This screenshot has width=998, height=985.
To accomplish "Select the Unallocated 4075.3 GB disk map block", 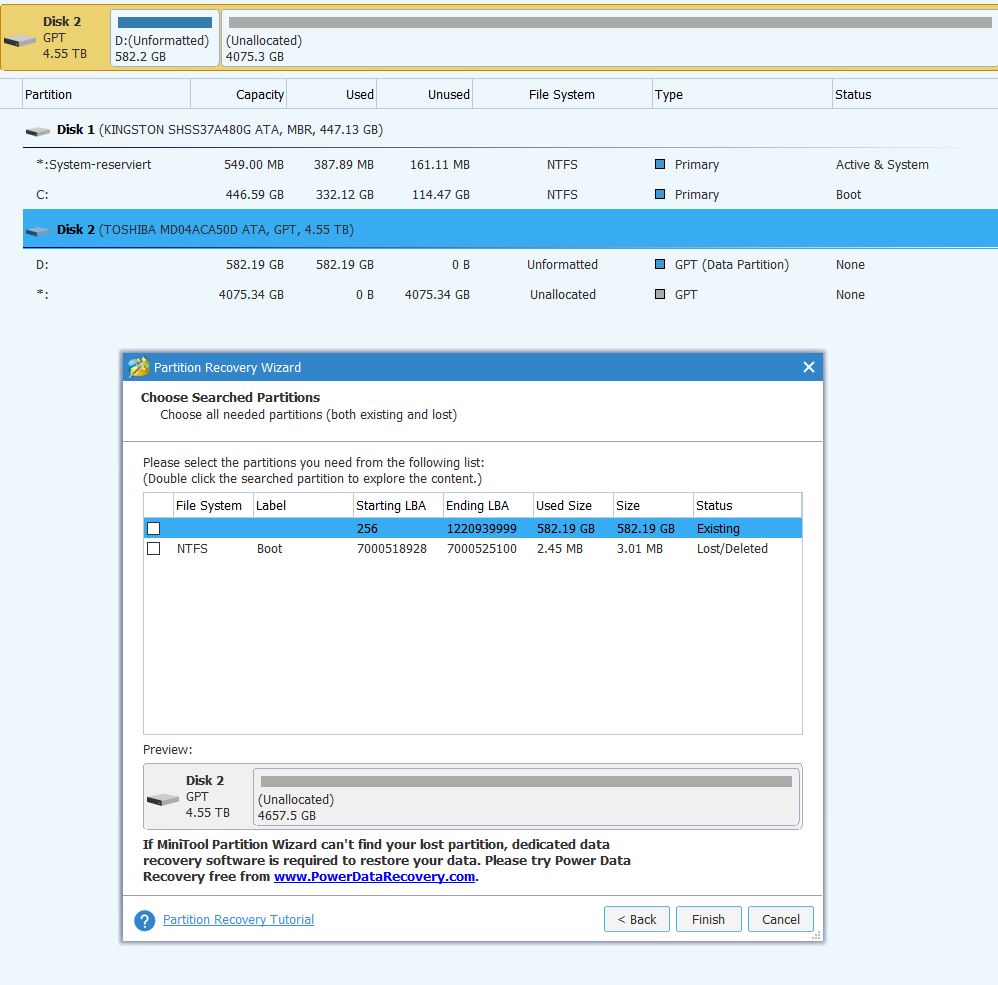I will point(610,38).
